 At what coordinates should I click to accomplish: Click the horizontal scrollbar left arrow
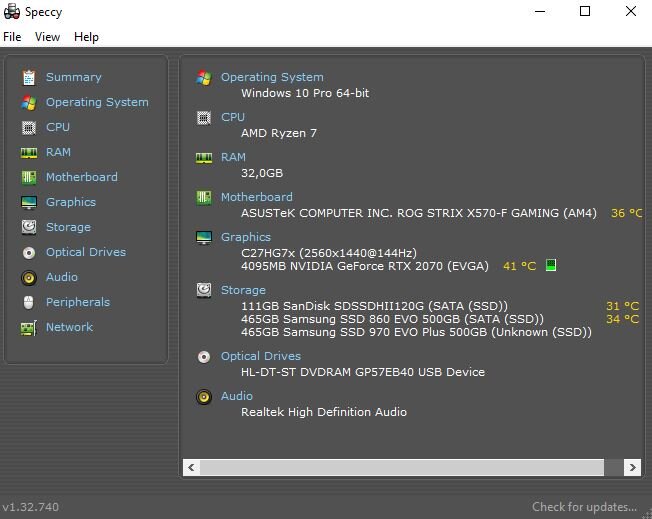[x=191, y=467]
